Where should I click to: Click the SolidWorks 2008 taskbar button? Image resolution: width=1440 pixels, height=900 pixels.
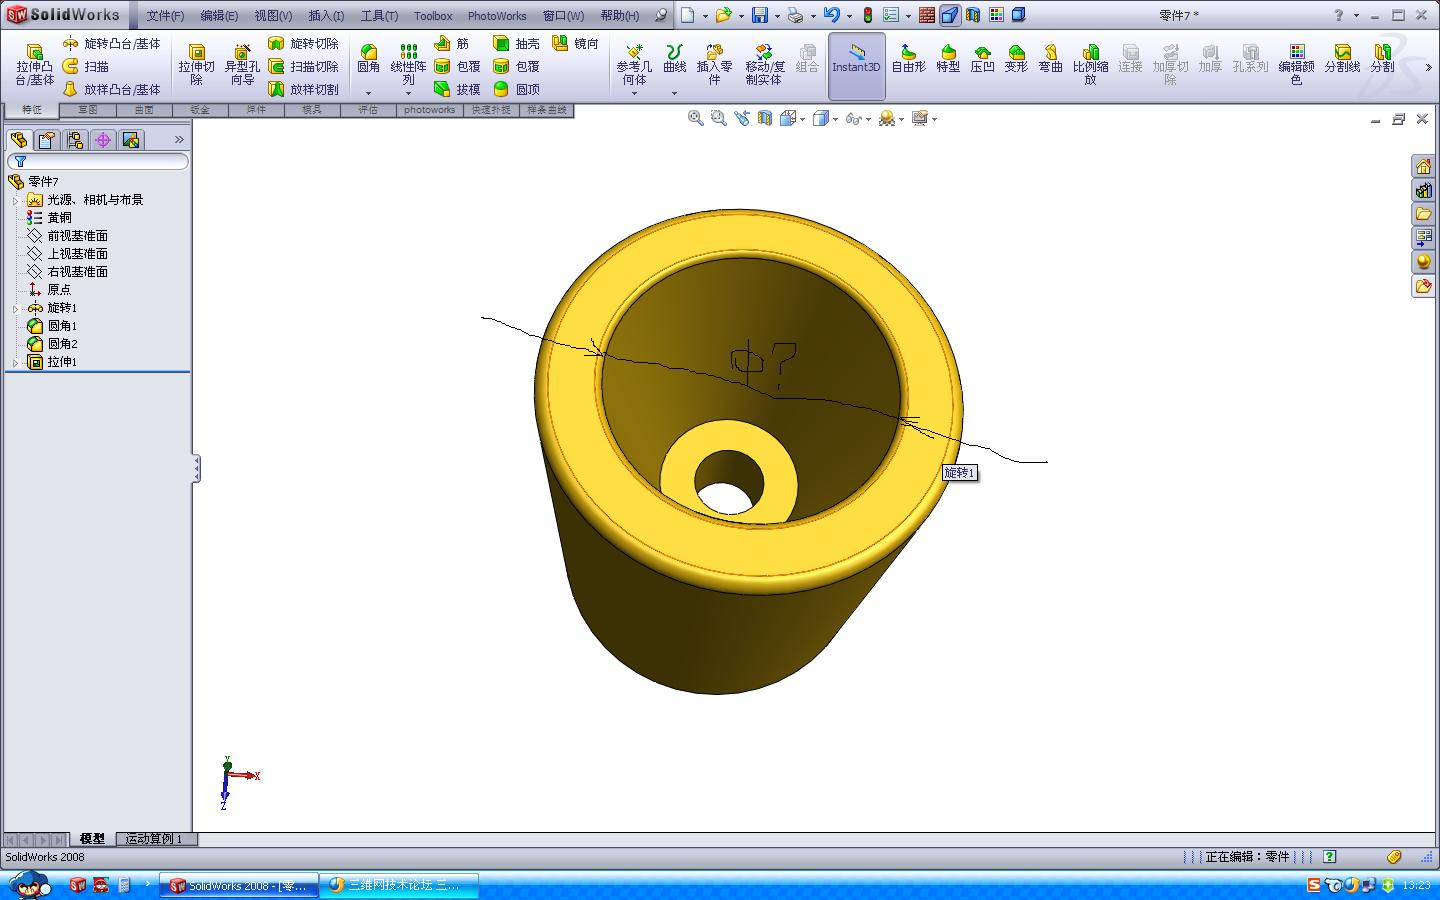point(240,885)
